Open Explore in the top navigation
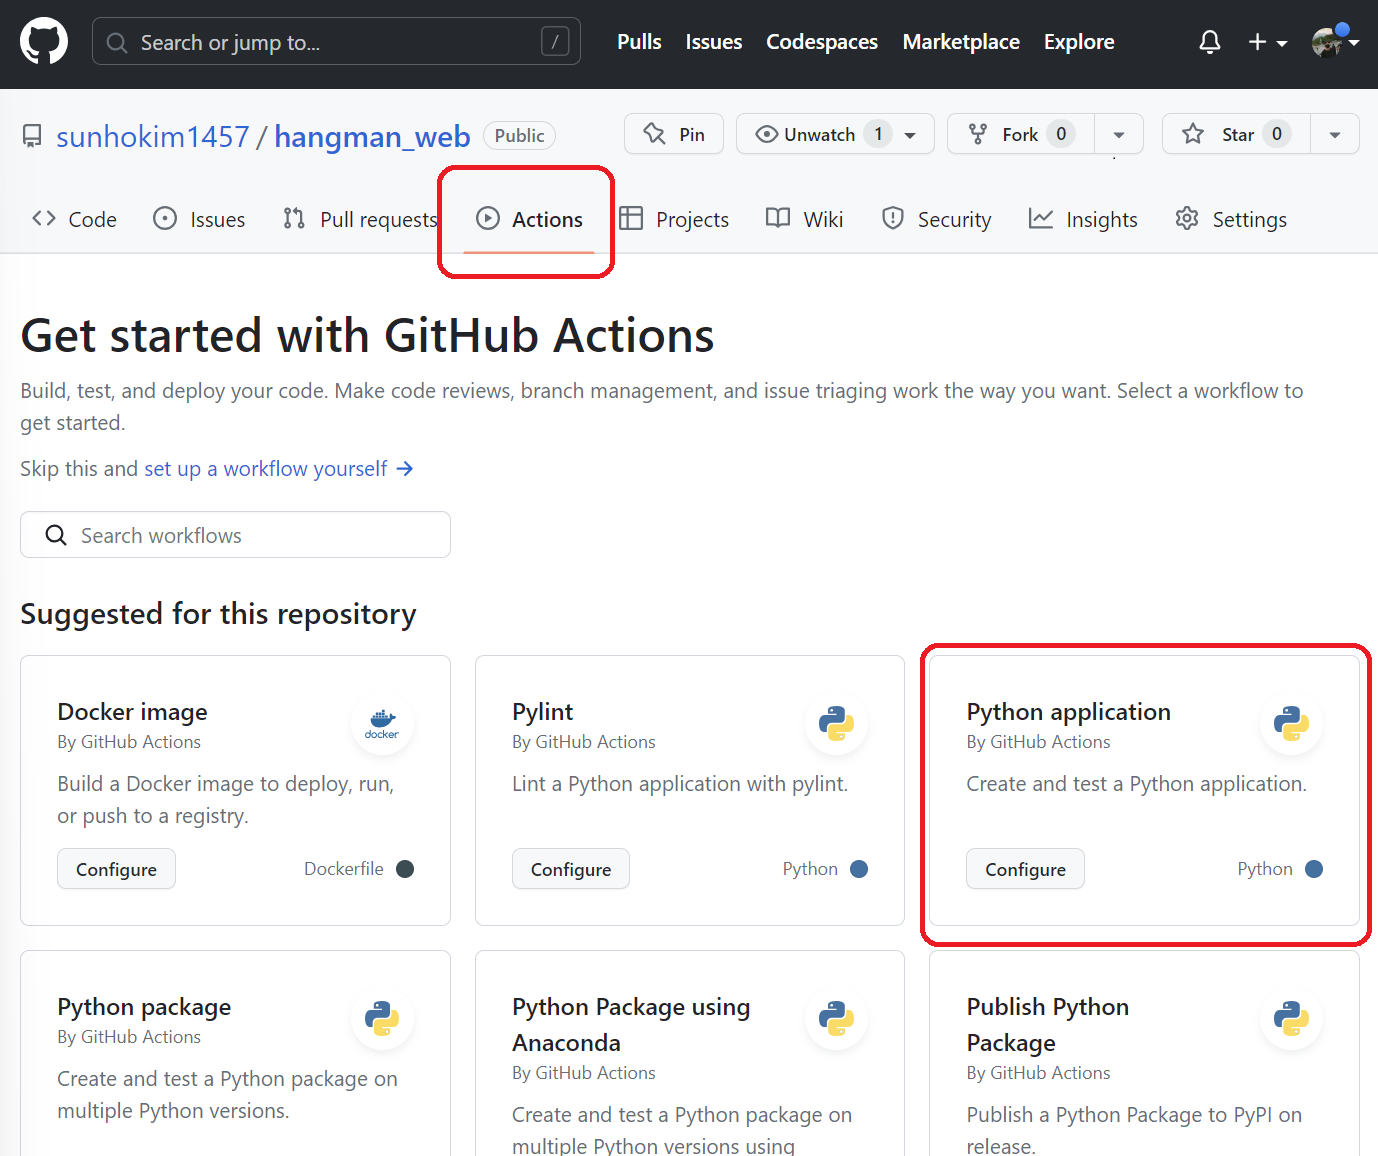Screen dimensions: 1378x1156 [1079, 42]
